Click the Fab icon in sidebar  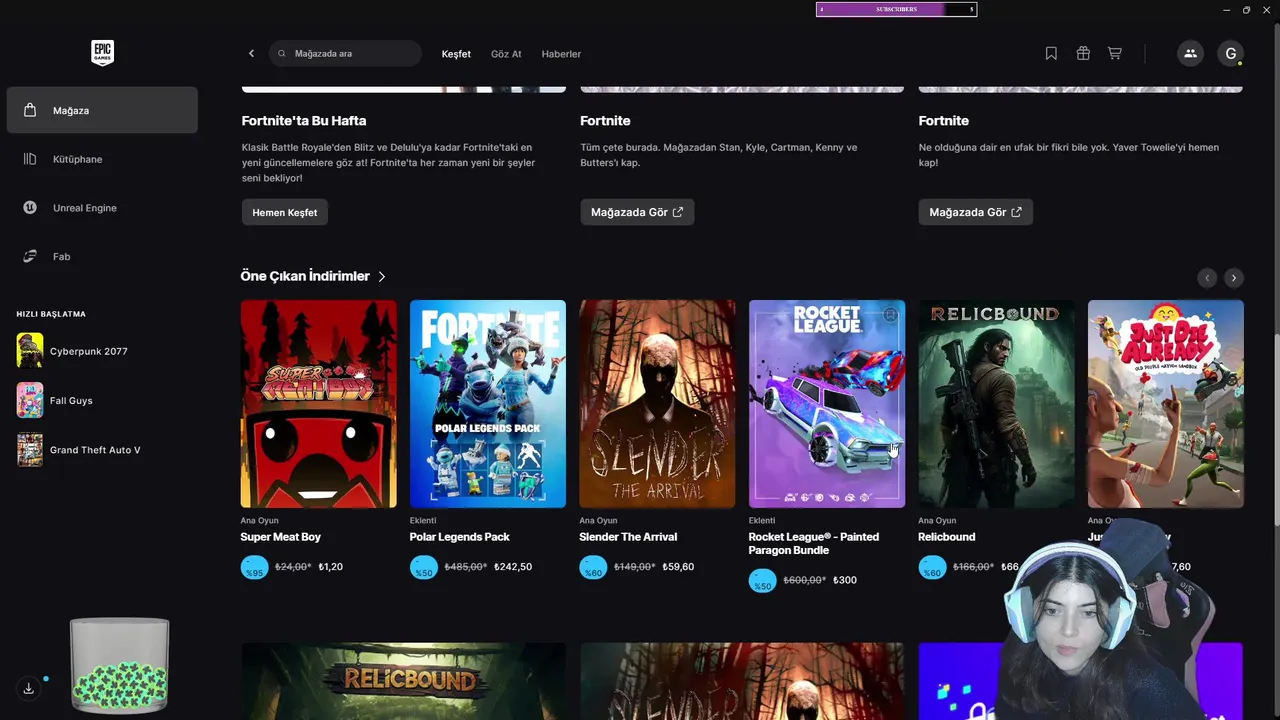[x=30, y=256]
